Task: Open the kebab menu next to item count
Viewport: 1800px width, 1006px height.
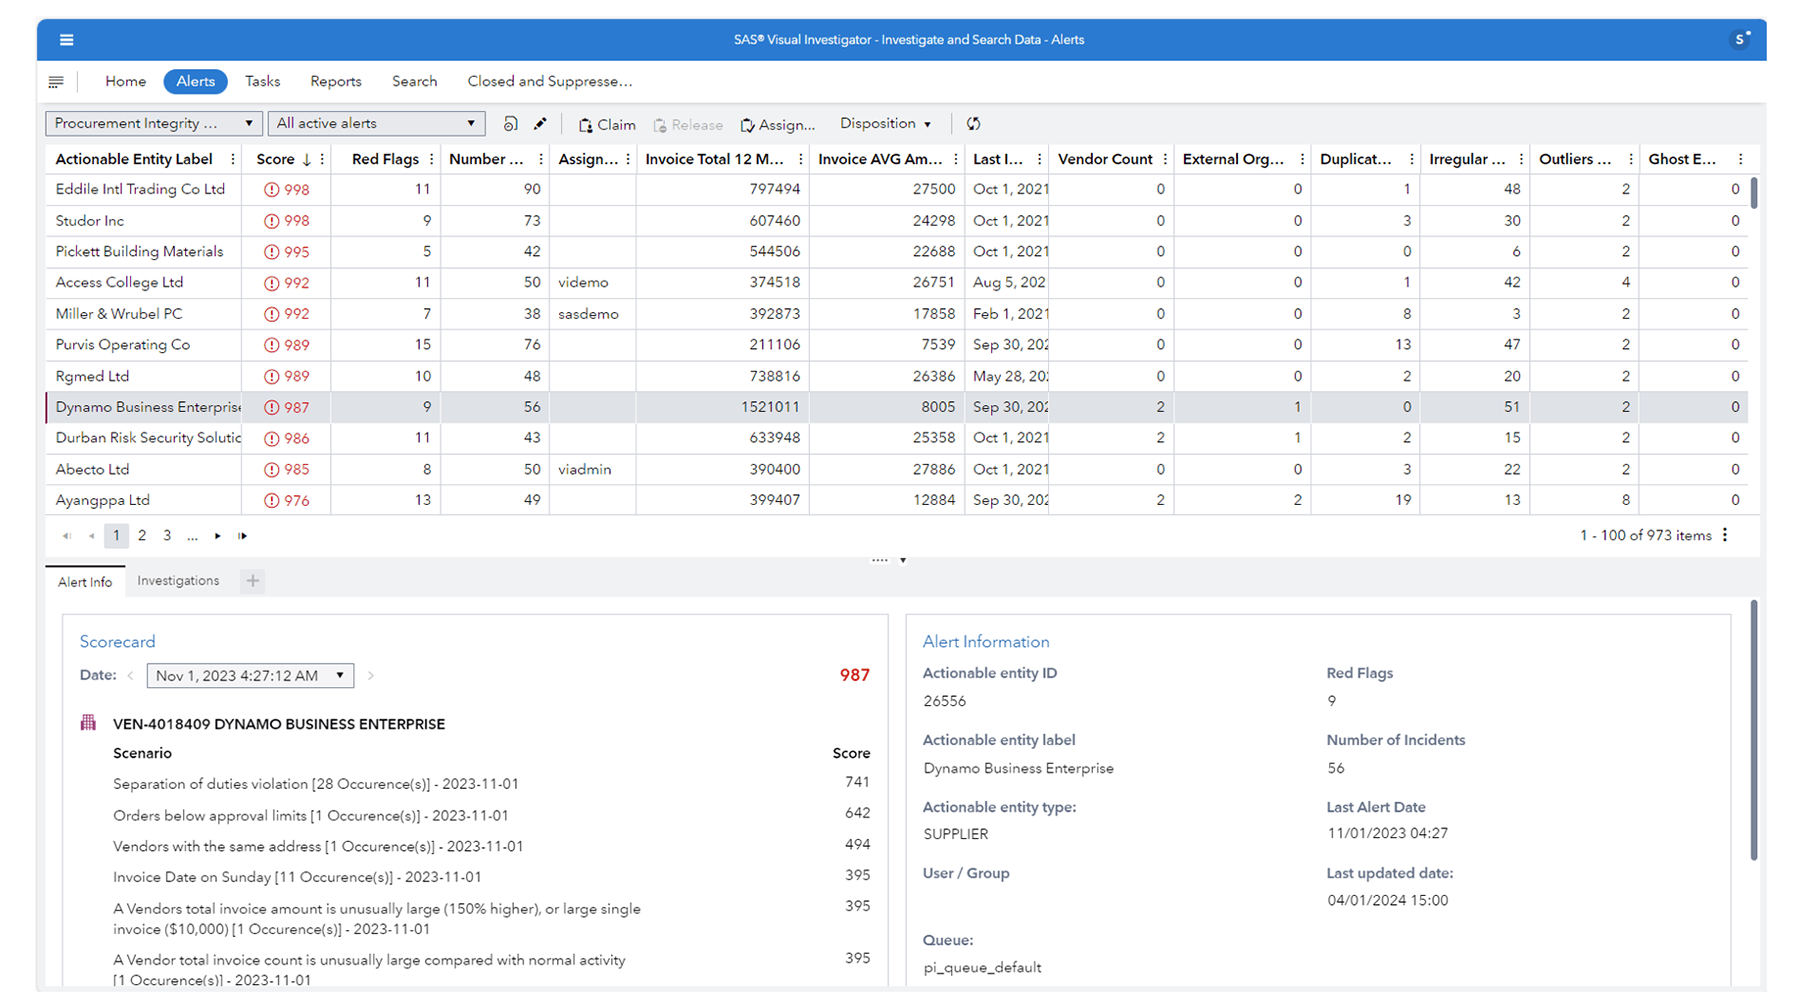Action: click(1724, 535)
